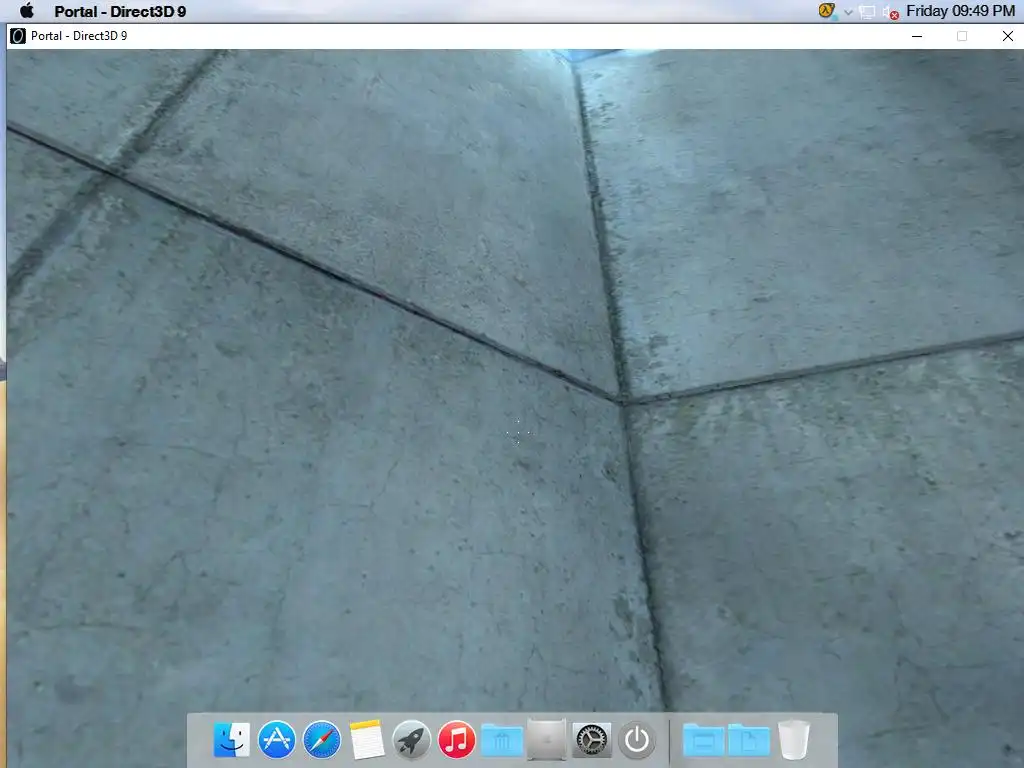Click the muted speaker volume icon
Viewport: 1024px width, 768px height.
click(890, 12)
